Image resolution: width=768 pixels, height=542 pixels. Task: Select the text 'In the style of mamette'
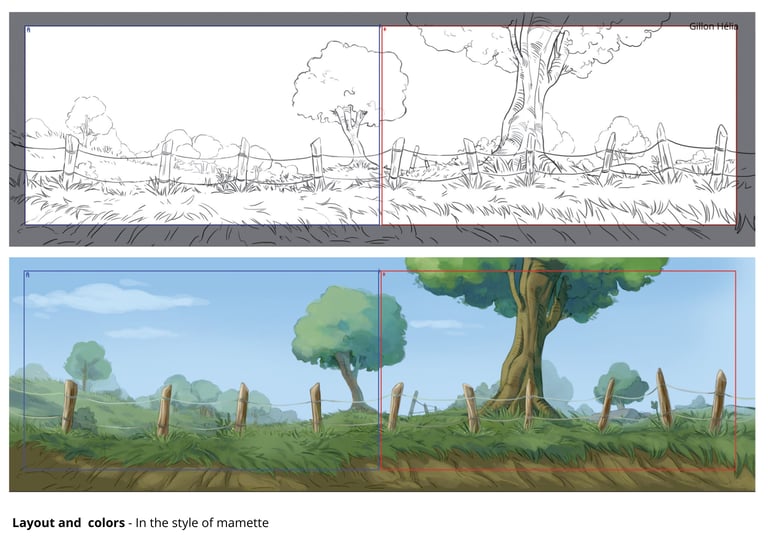(x=202, y=522)
